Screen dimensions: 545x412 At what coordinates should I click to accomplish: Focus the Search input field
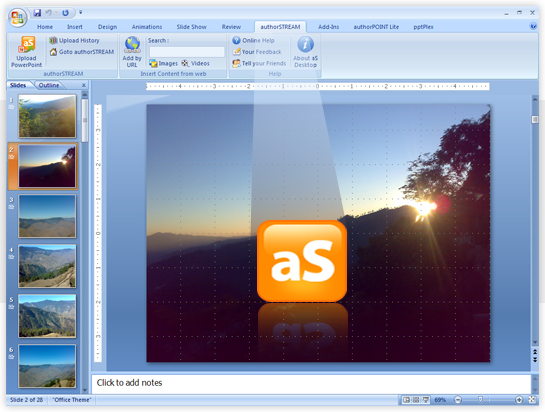(x=187, y=52)
